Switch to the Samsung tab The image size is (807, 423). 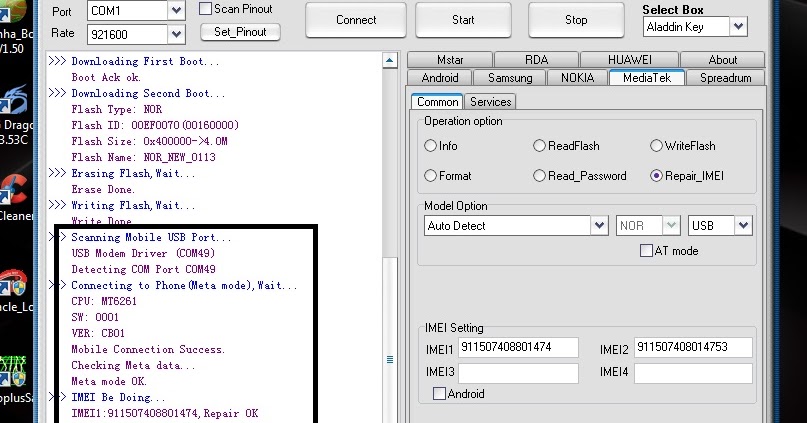click(x=510, y=78)
